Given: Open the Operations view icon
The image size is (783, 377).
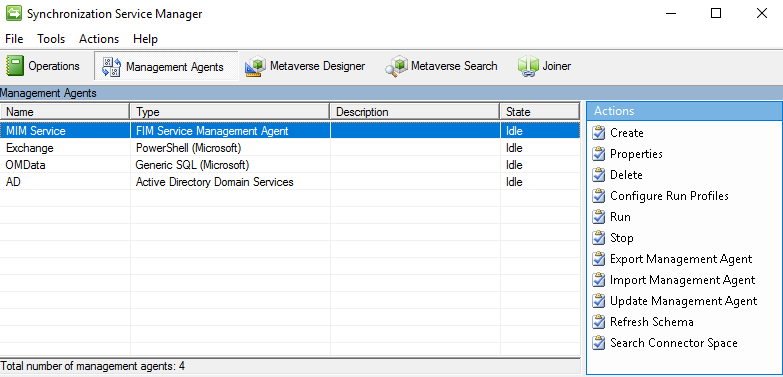Looking at the screenshot, I should tap(15, 66).
